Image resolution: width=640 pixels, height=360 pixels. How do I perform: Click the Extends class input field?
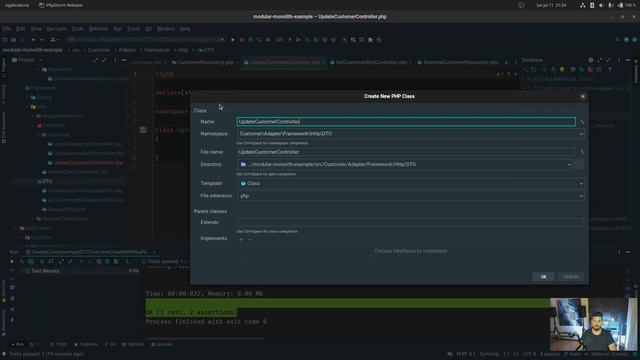coord(410,222)
